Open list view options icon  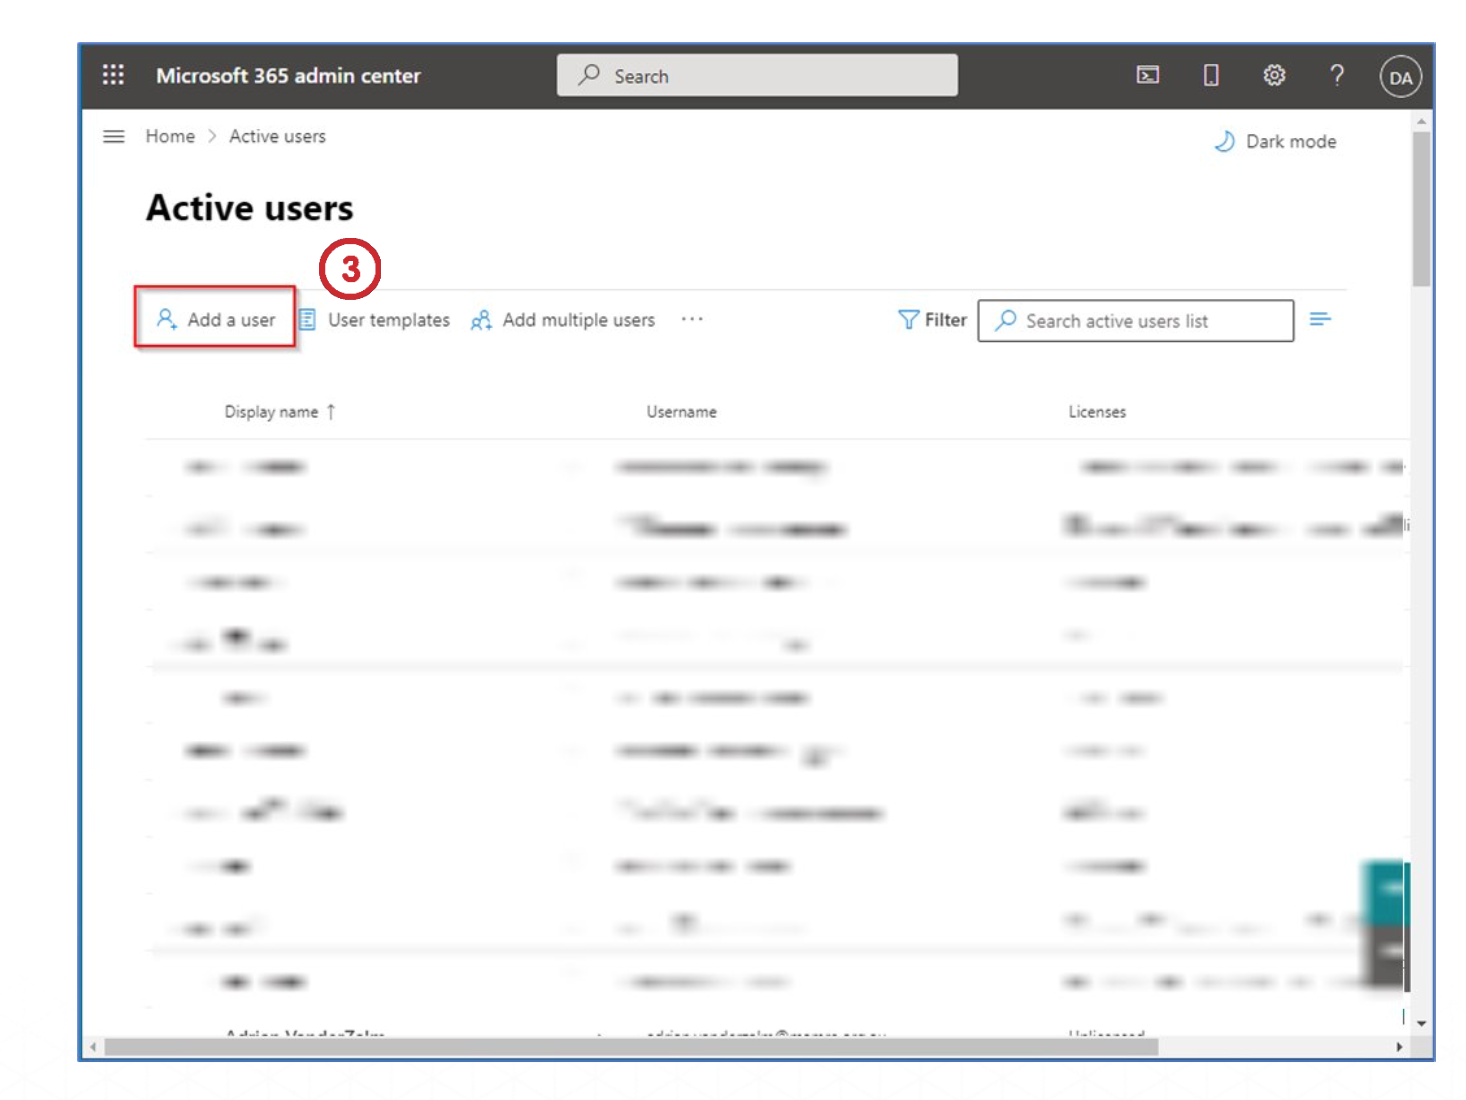tap(1320, 319)
